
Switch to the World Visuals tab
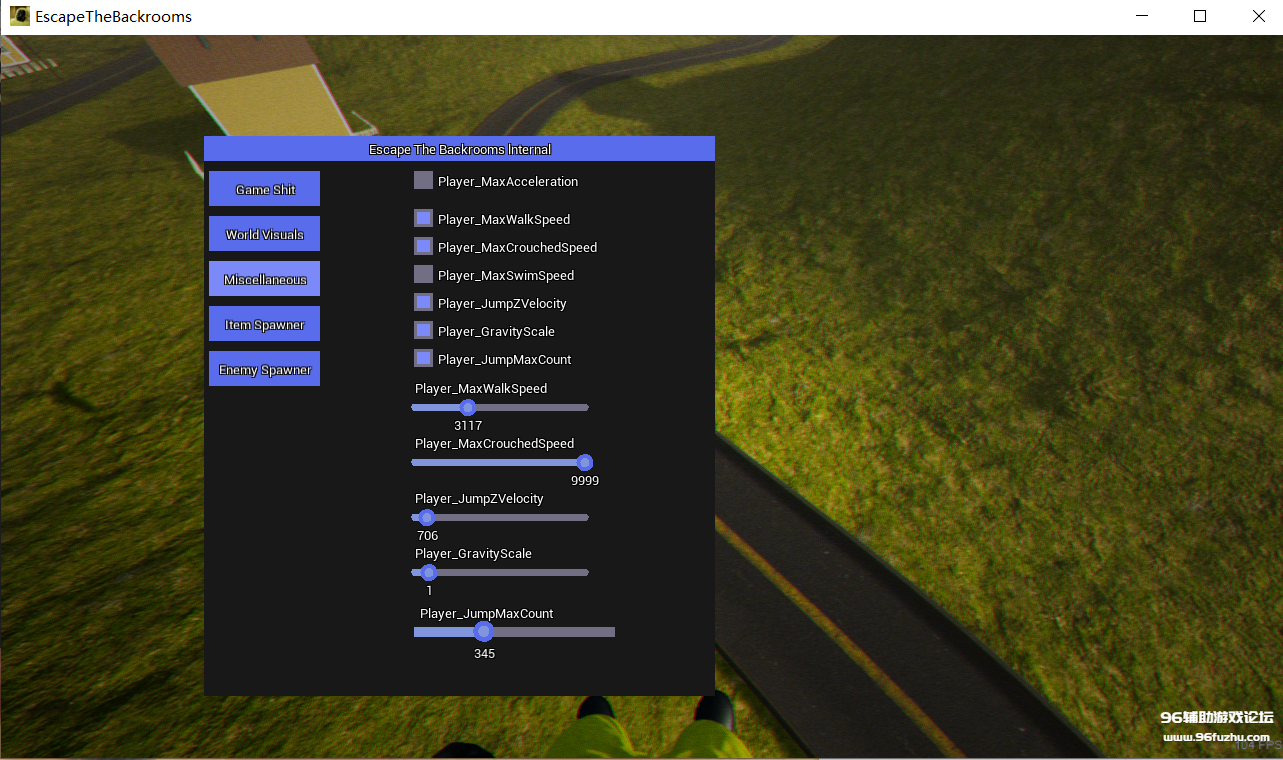[x=264, y=234]
